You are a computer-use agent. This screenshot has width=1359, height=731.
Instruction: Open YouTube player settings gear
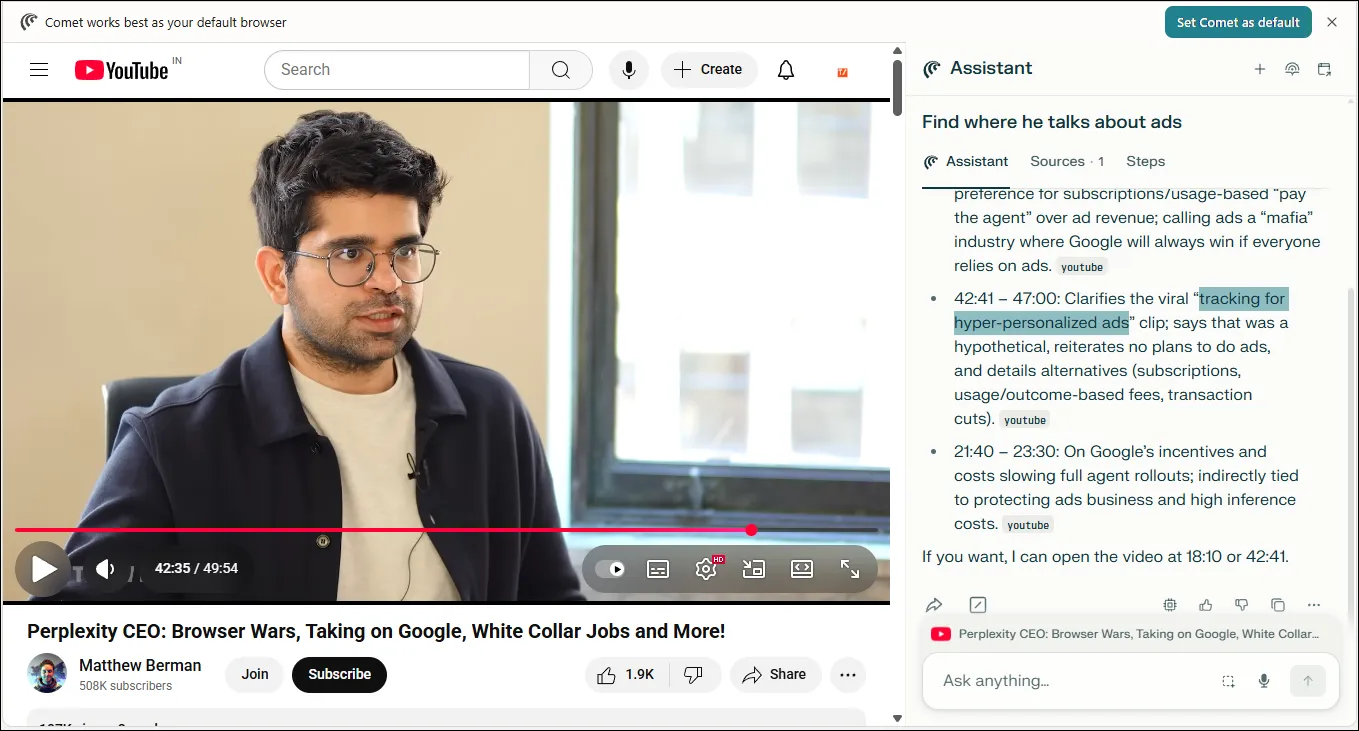point(706,568)
